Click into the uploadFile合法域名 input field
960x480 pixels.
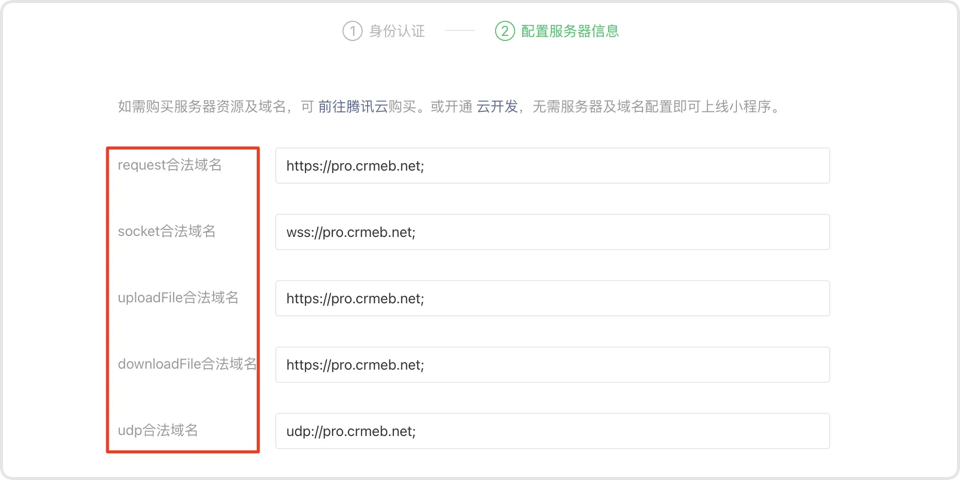[552, 298]
